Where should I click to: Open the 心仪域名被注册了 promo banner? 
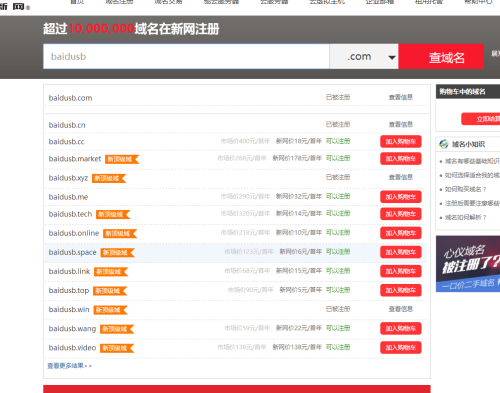click(x=468, y=264)
